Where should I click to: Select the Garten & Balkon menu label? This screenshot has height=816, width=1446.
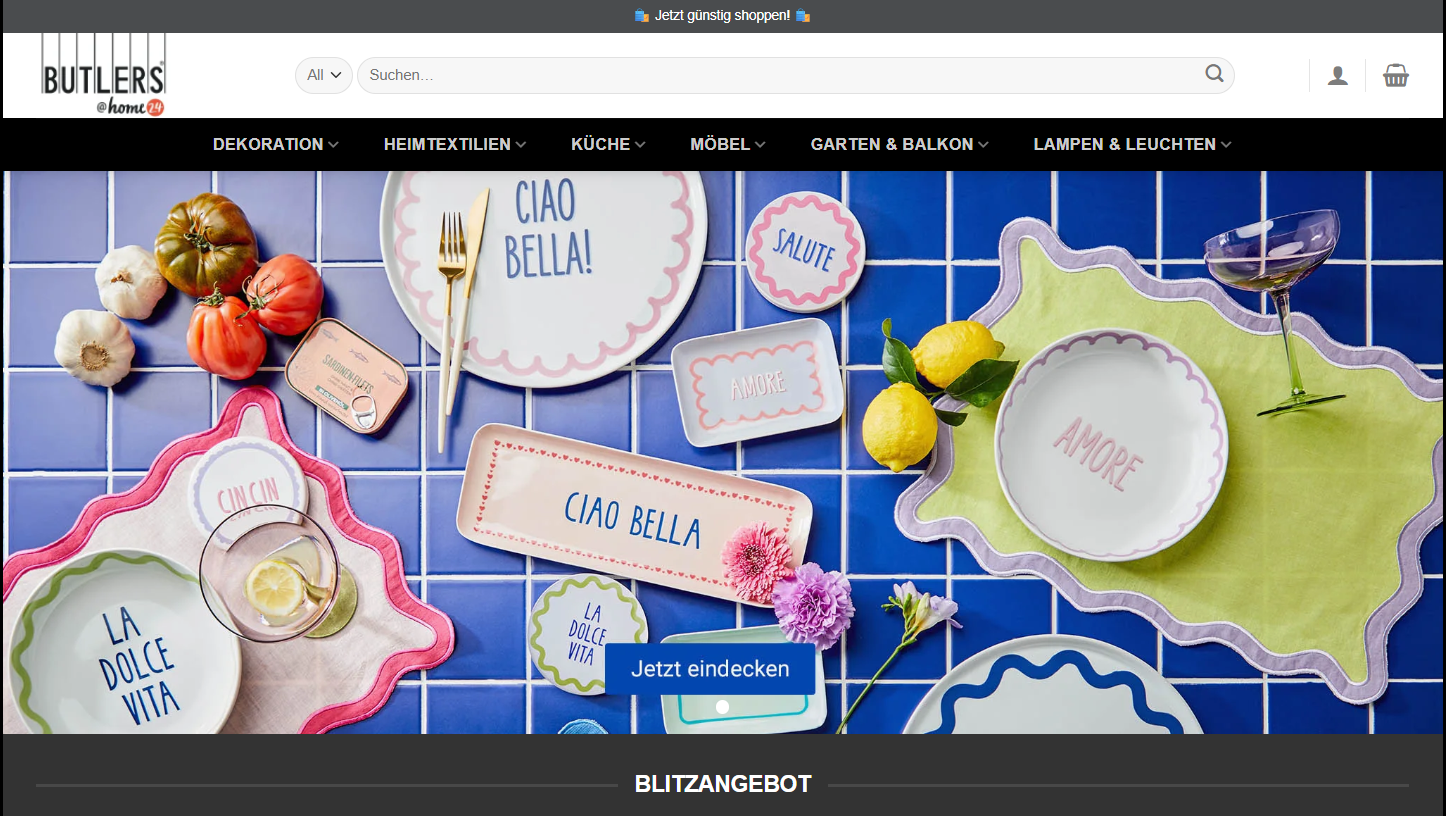click(891, 144)
